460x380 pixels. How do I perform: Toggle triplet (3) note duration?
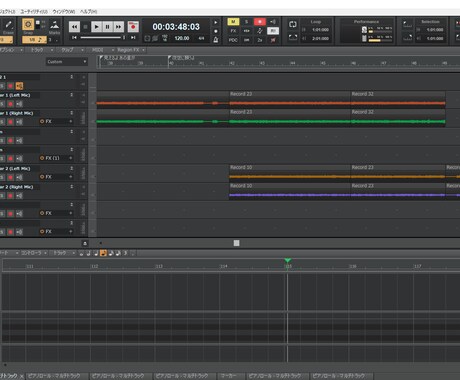125,253
